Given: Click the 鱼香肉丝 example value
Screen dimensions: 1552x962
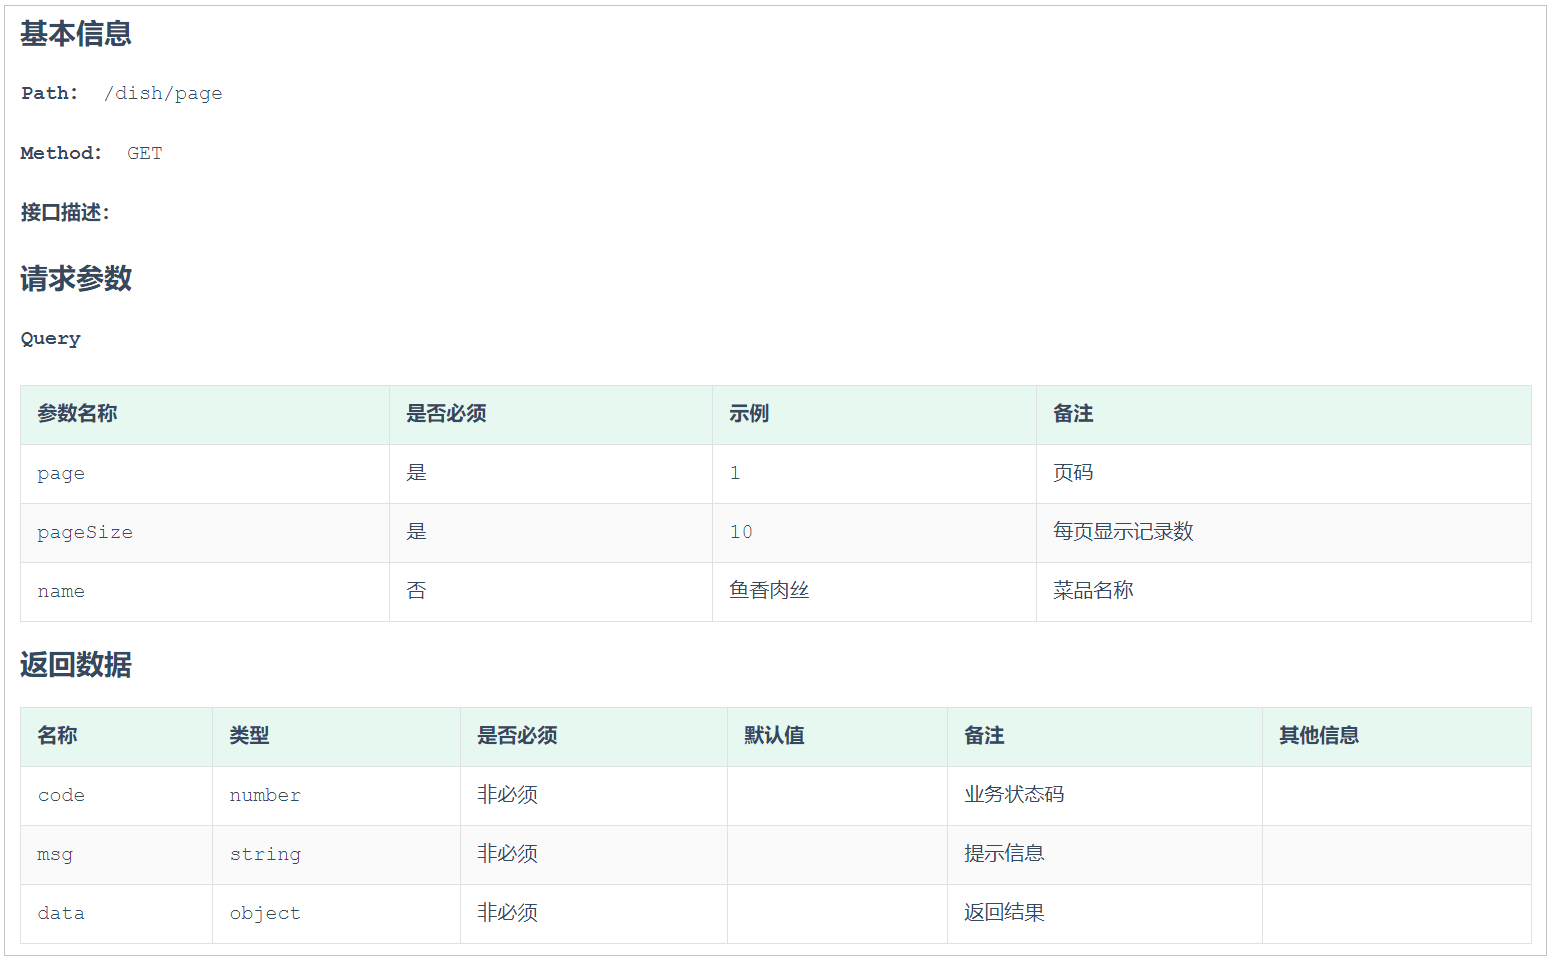Looking at the screenshot, I should coord(769,591).
